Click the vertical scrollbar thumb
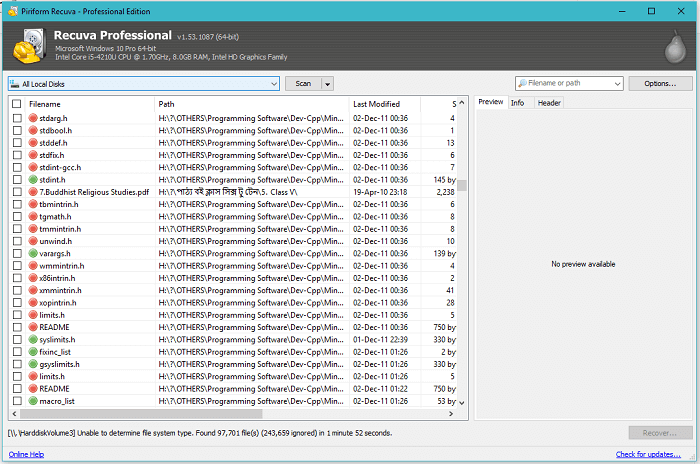Image resolution: width=700 pixels, height=464 pixels. (462, 185)
